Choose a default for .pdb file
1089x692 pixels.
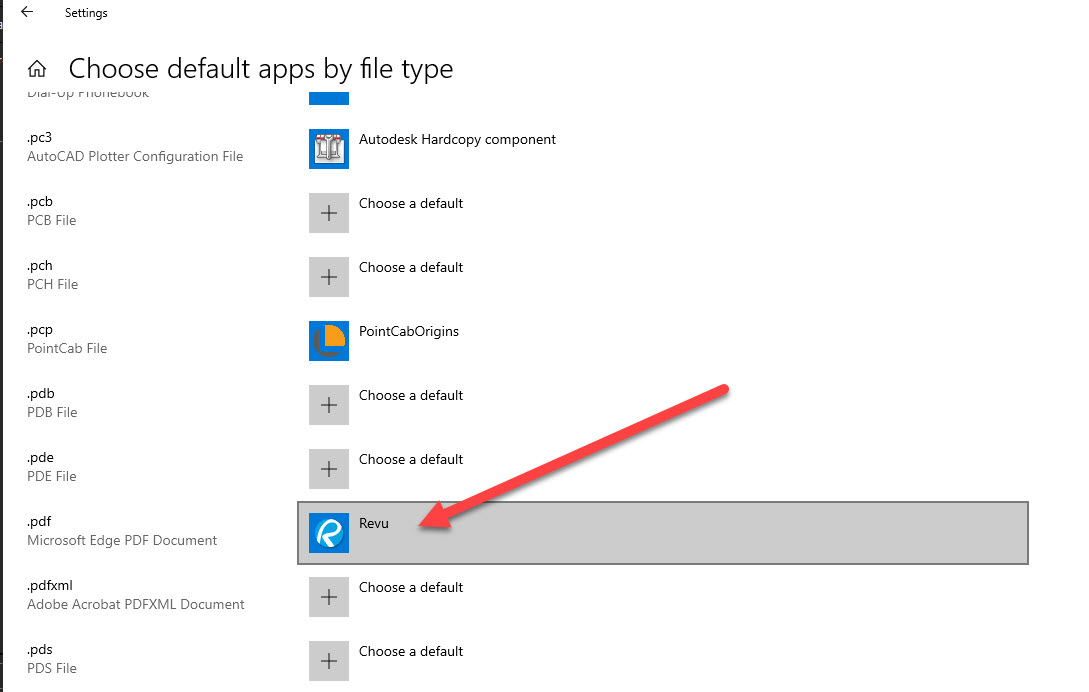point(410,395)
